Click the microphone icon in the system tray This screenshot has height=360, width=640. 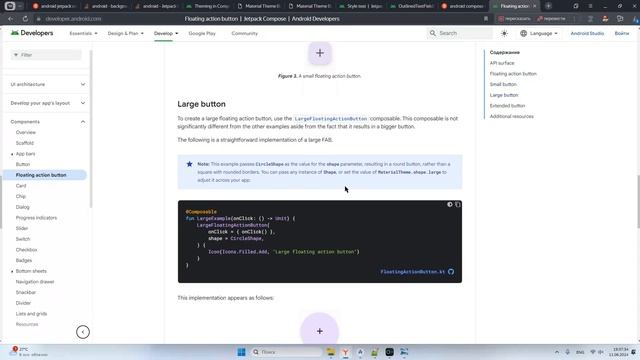[x=567, y=352]
